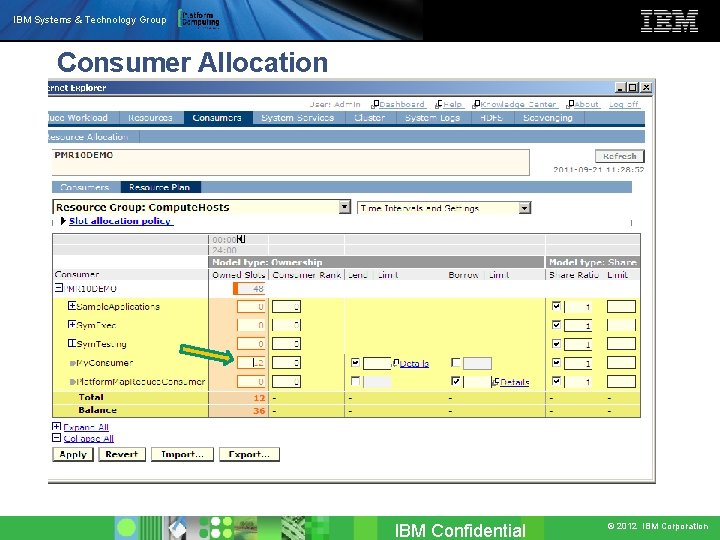The width and height of the screenshot is (720, 540).
Task: Click the Apply button
Action: (x=73, y=455)
